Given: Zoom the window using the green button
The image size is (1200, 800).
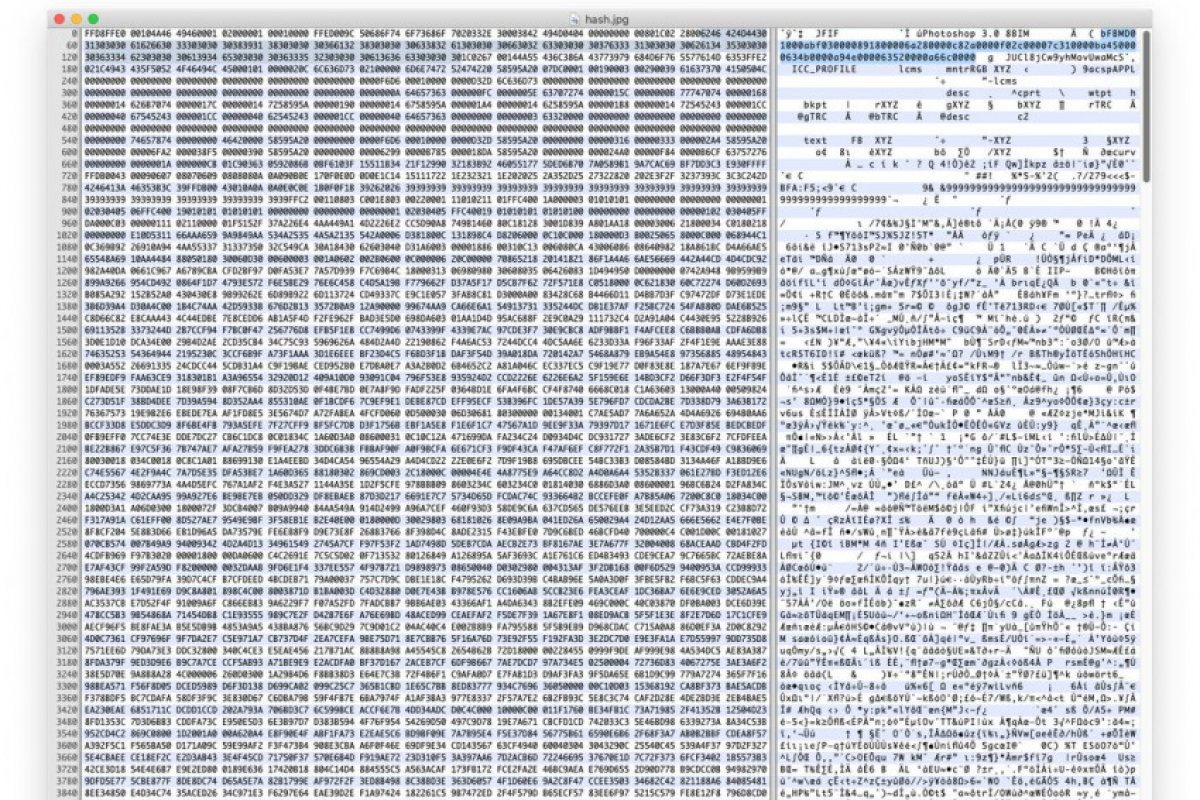Looking at the screenshot, I should 93,18.
